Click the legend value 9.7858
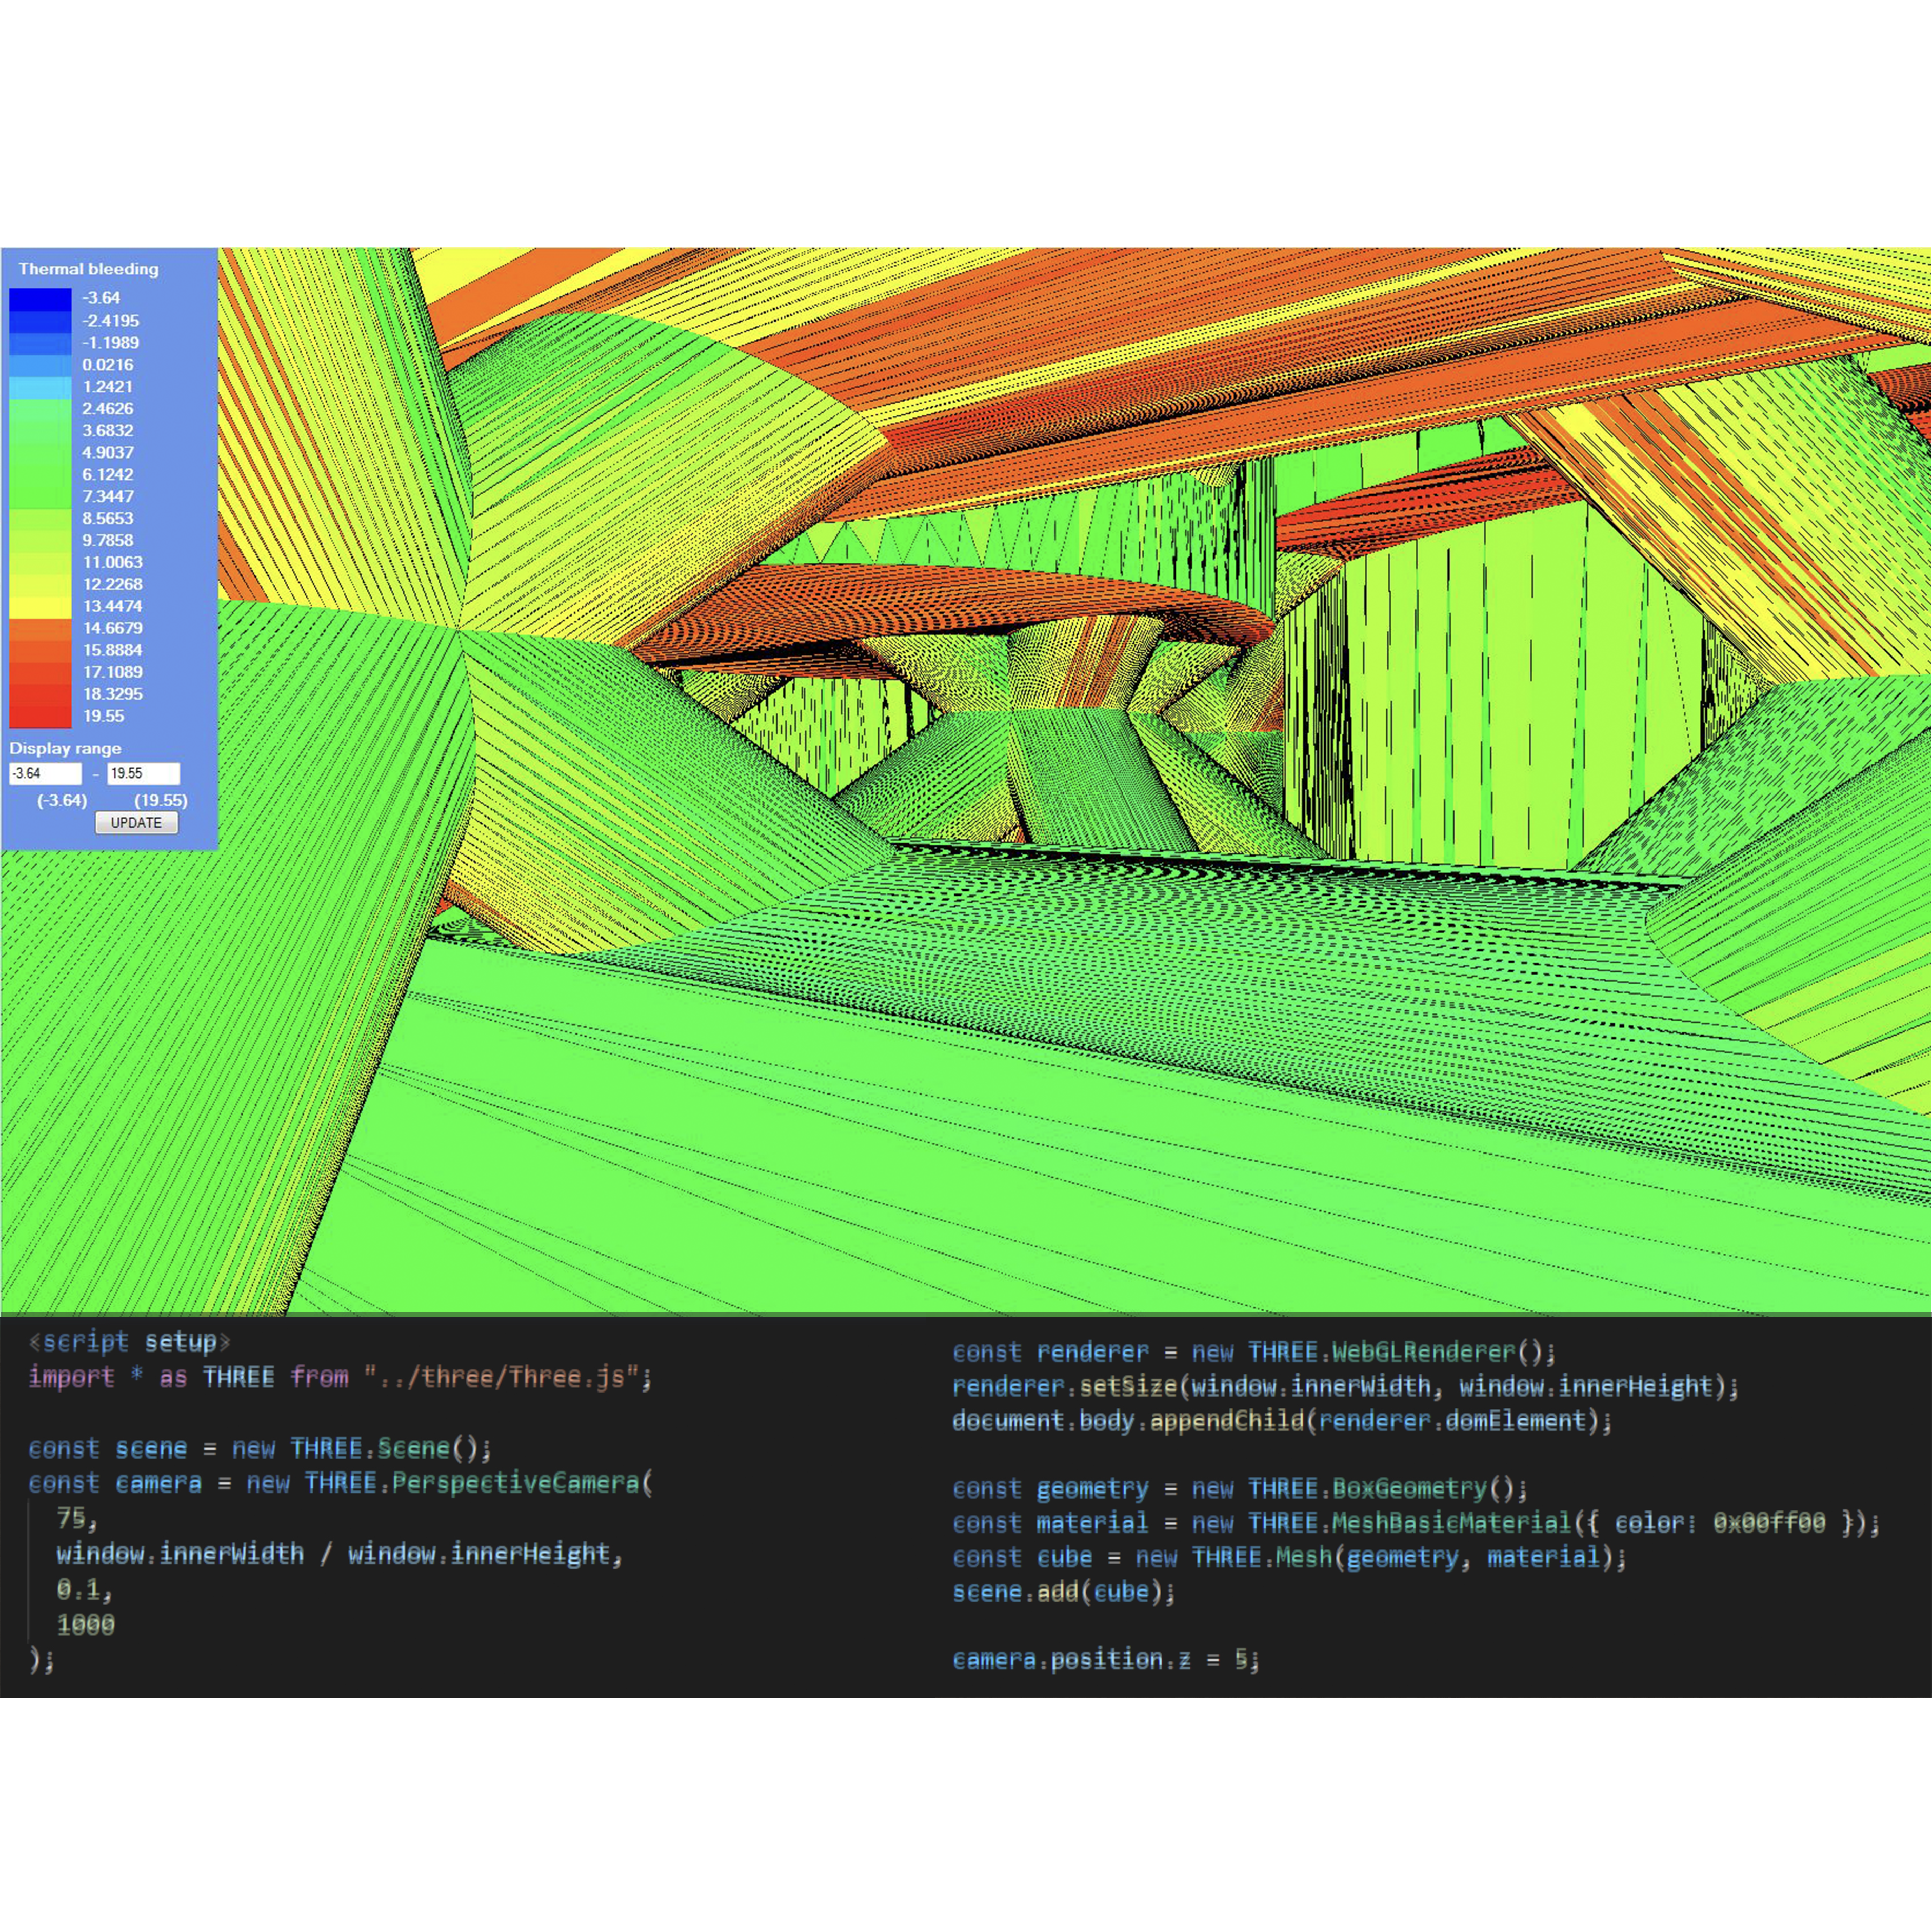The width and height of the screenshot is (1932, 1929). (x=108, y=540)
